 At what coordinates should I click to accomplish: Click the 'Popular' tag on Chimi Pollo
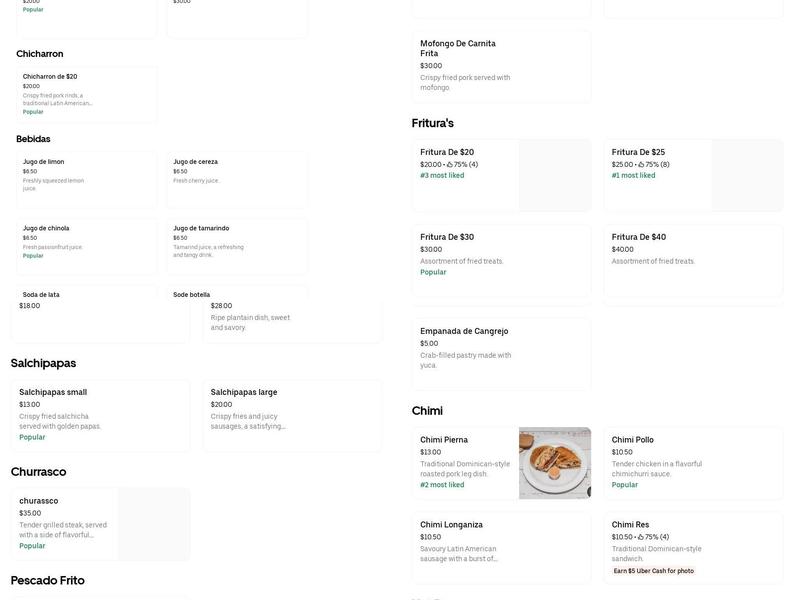[x=626, y=483]
